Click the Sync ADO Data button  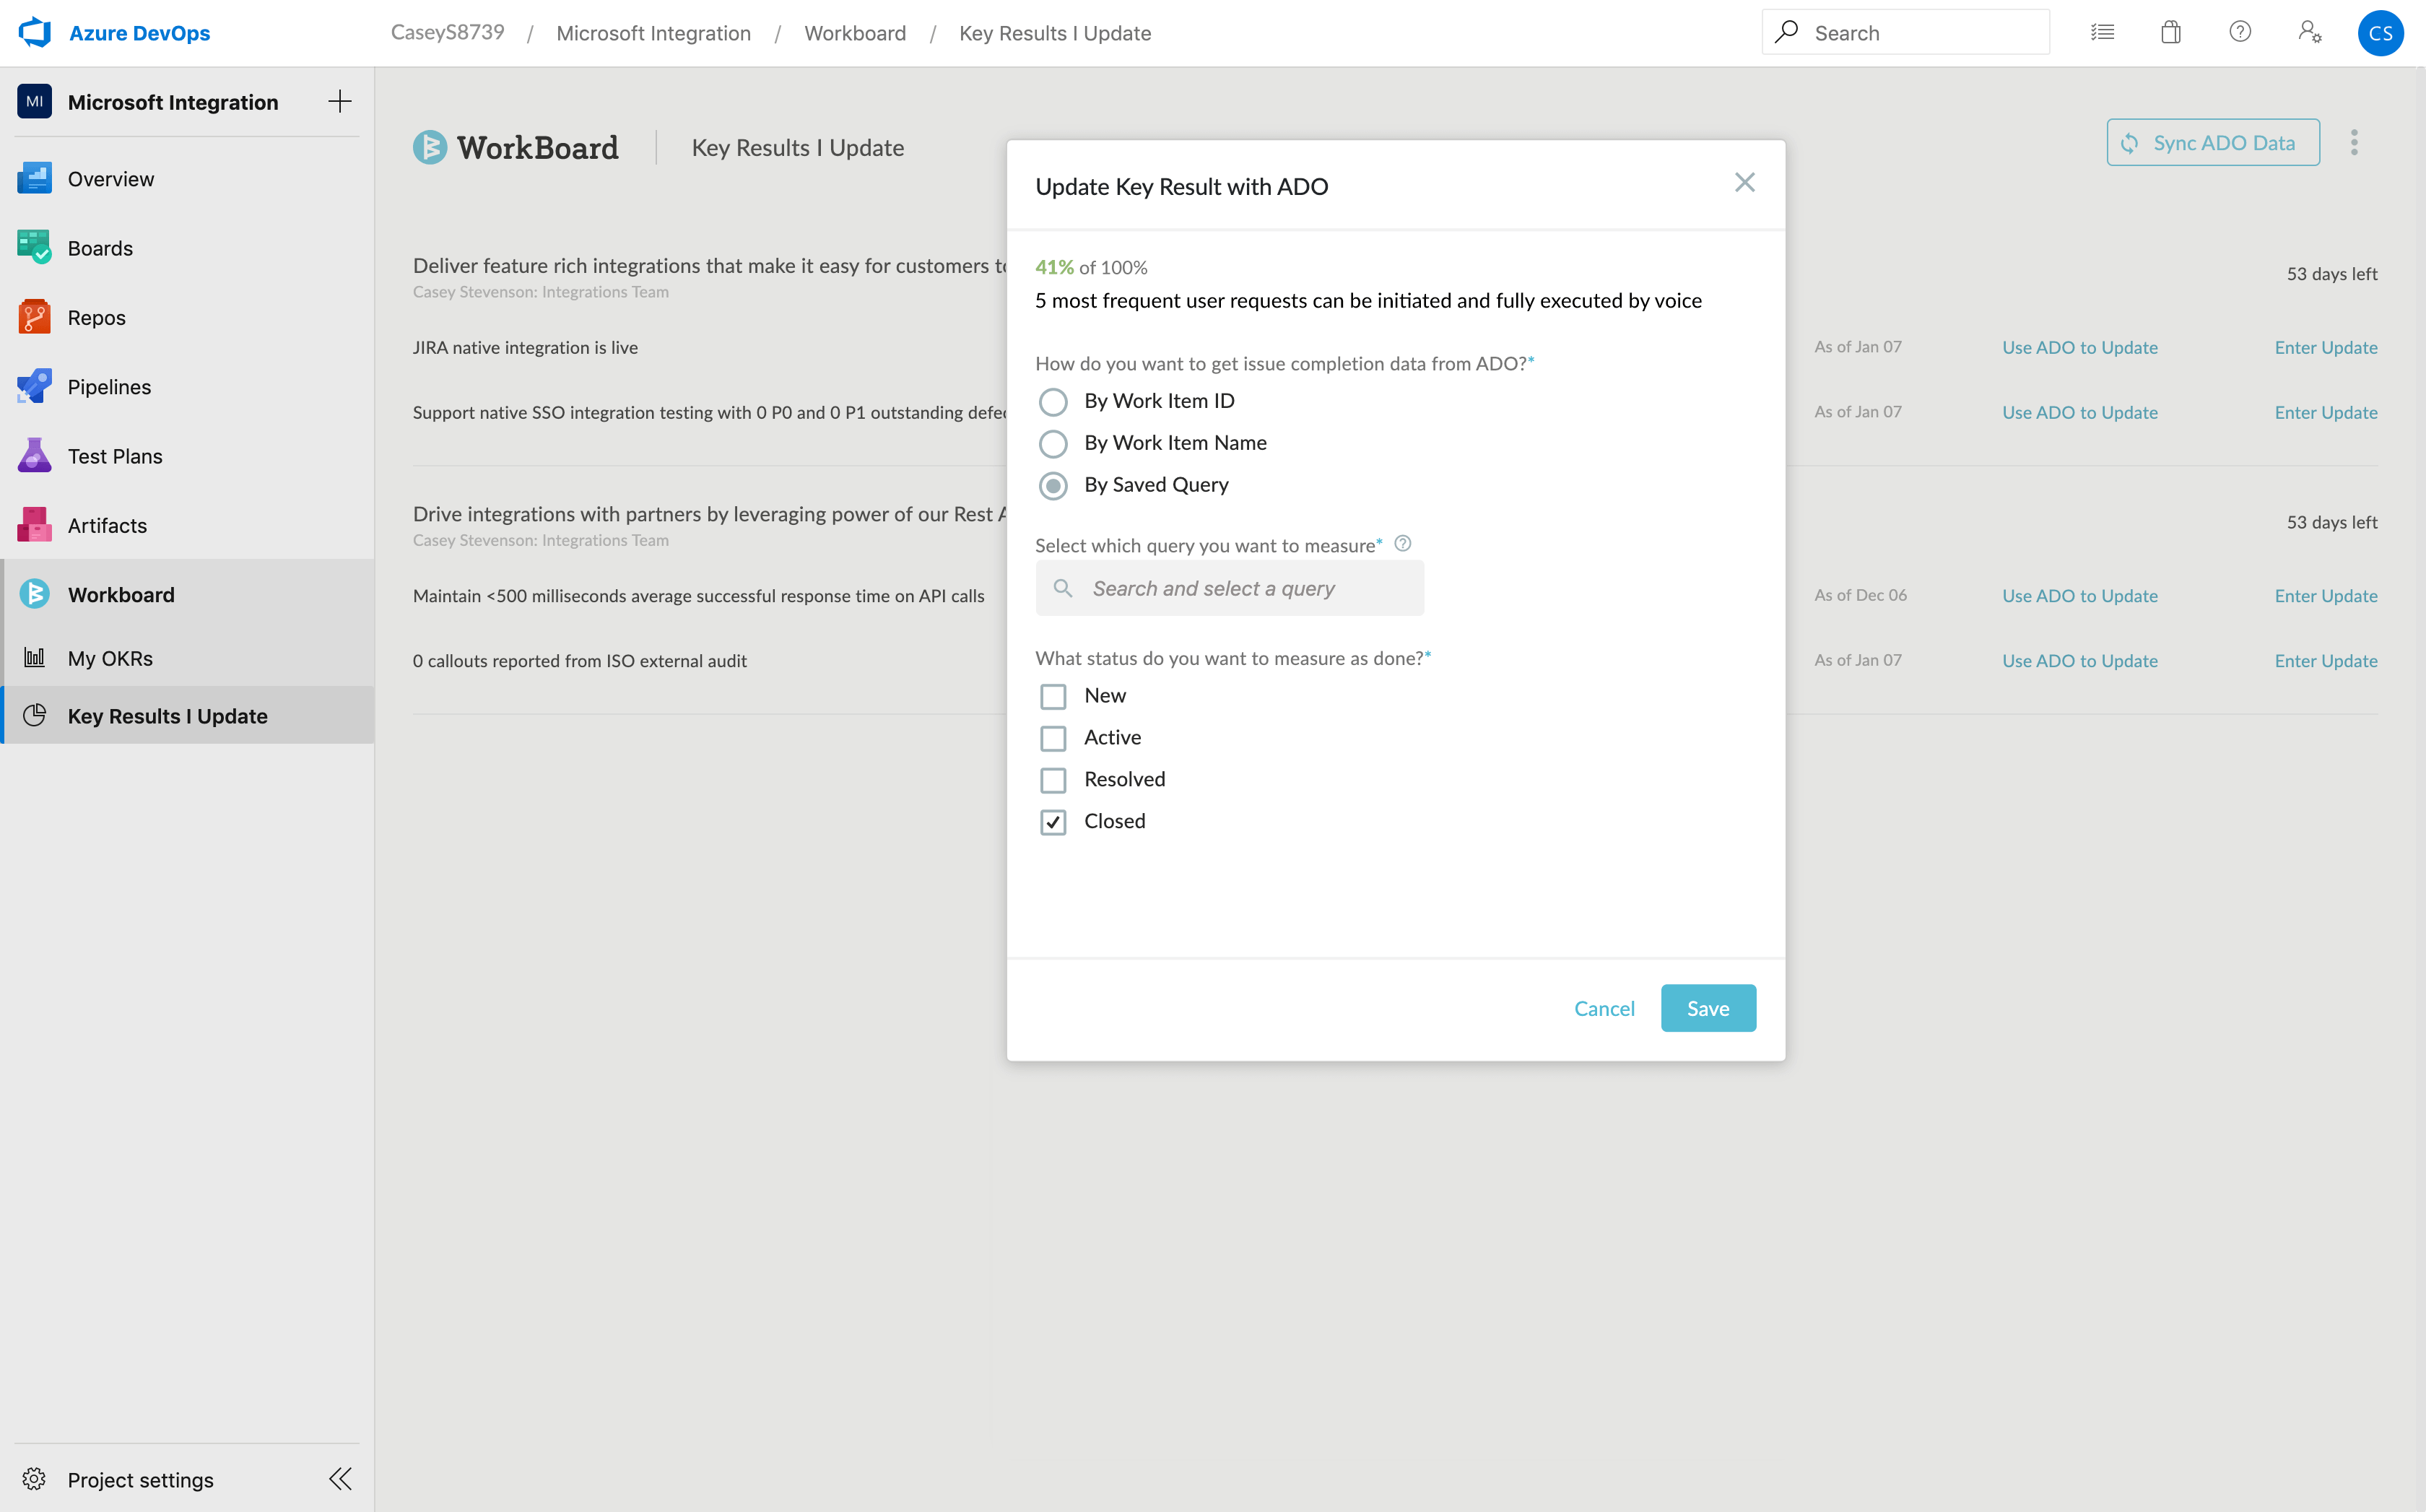coord(2212,142)
